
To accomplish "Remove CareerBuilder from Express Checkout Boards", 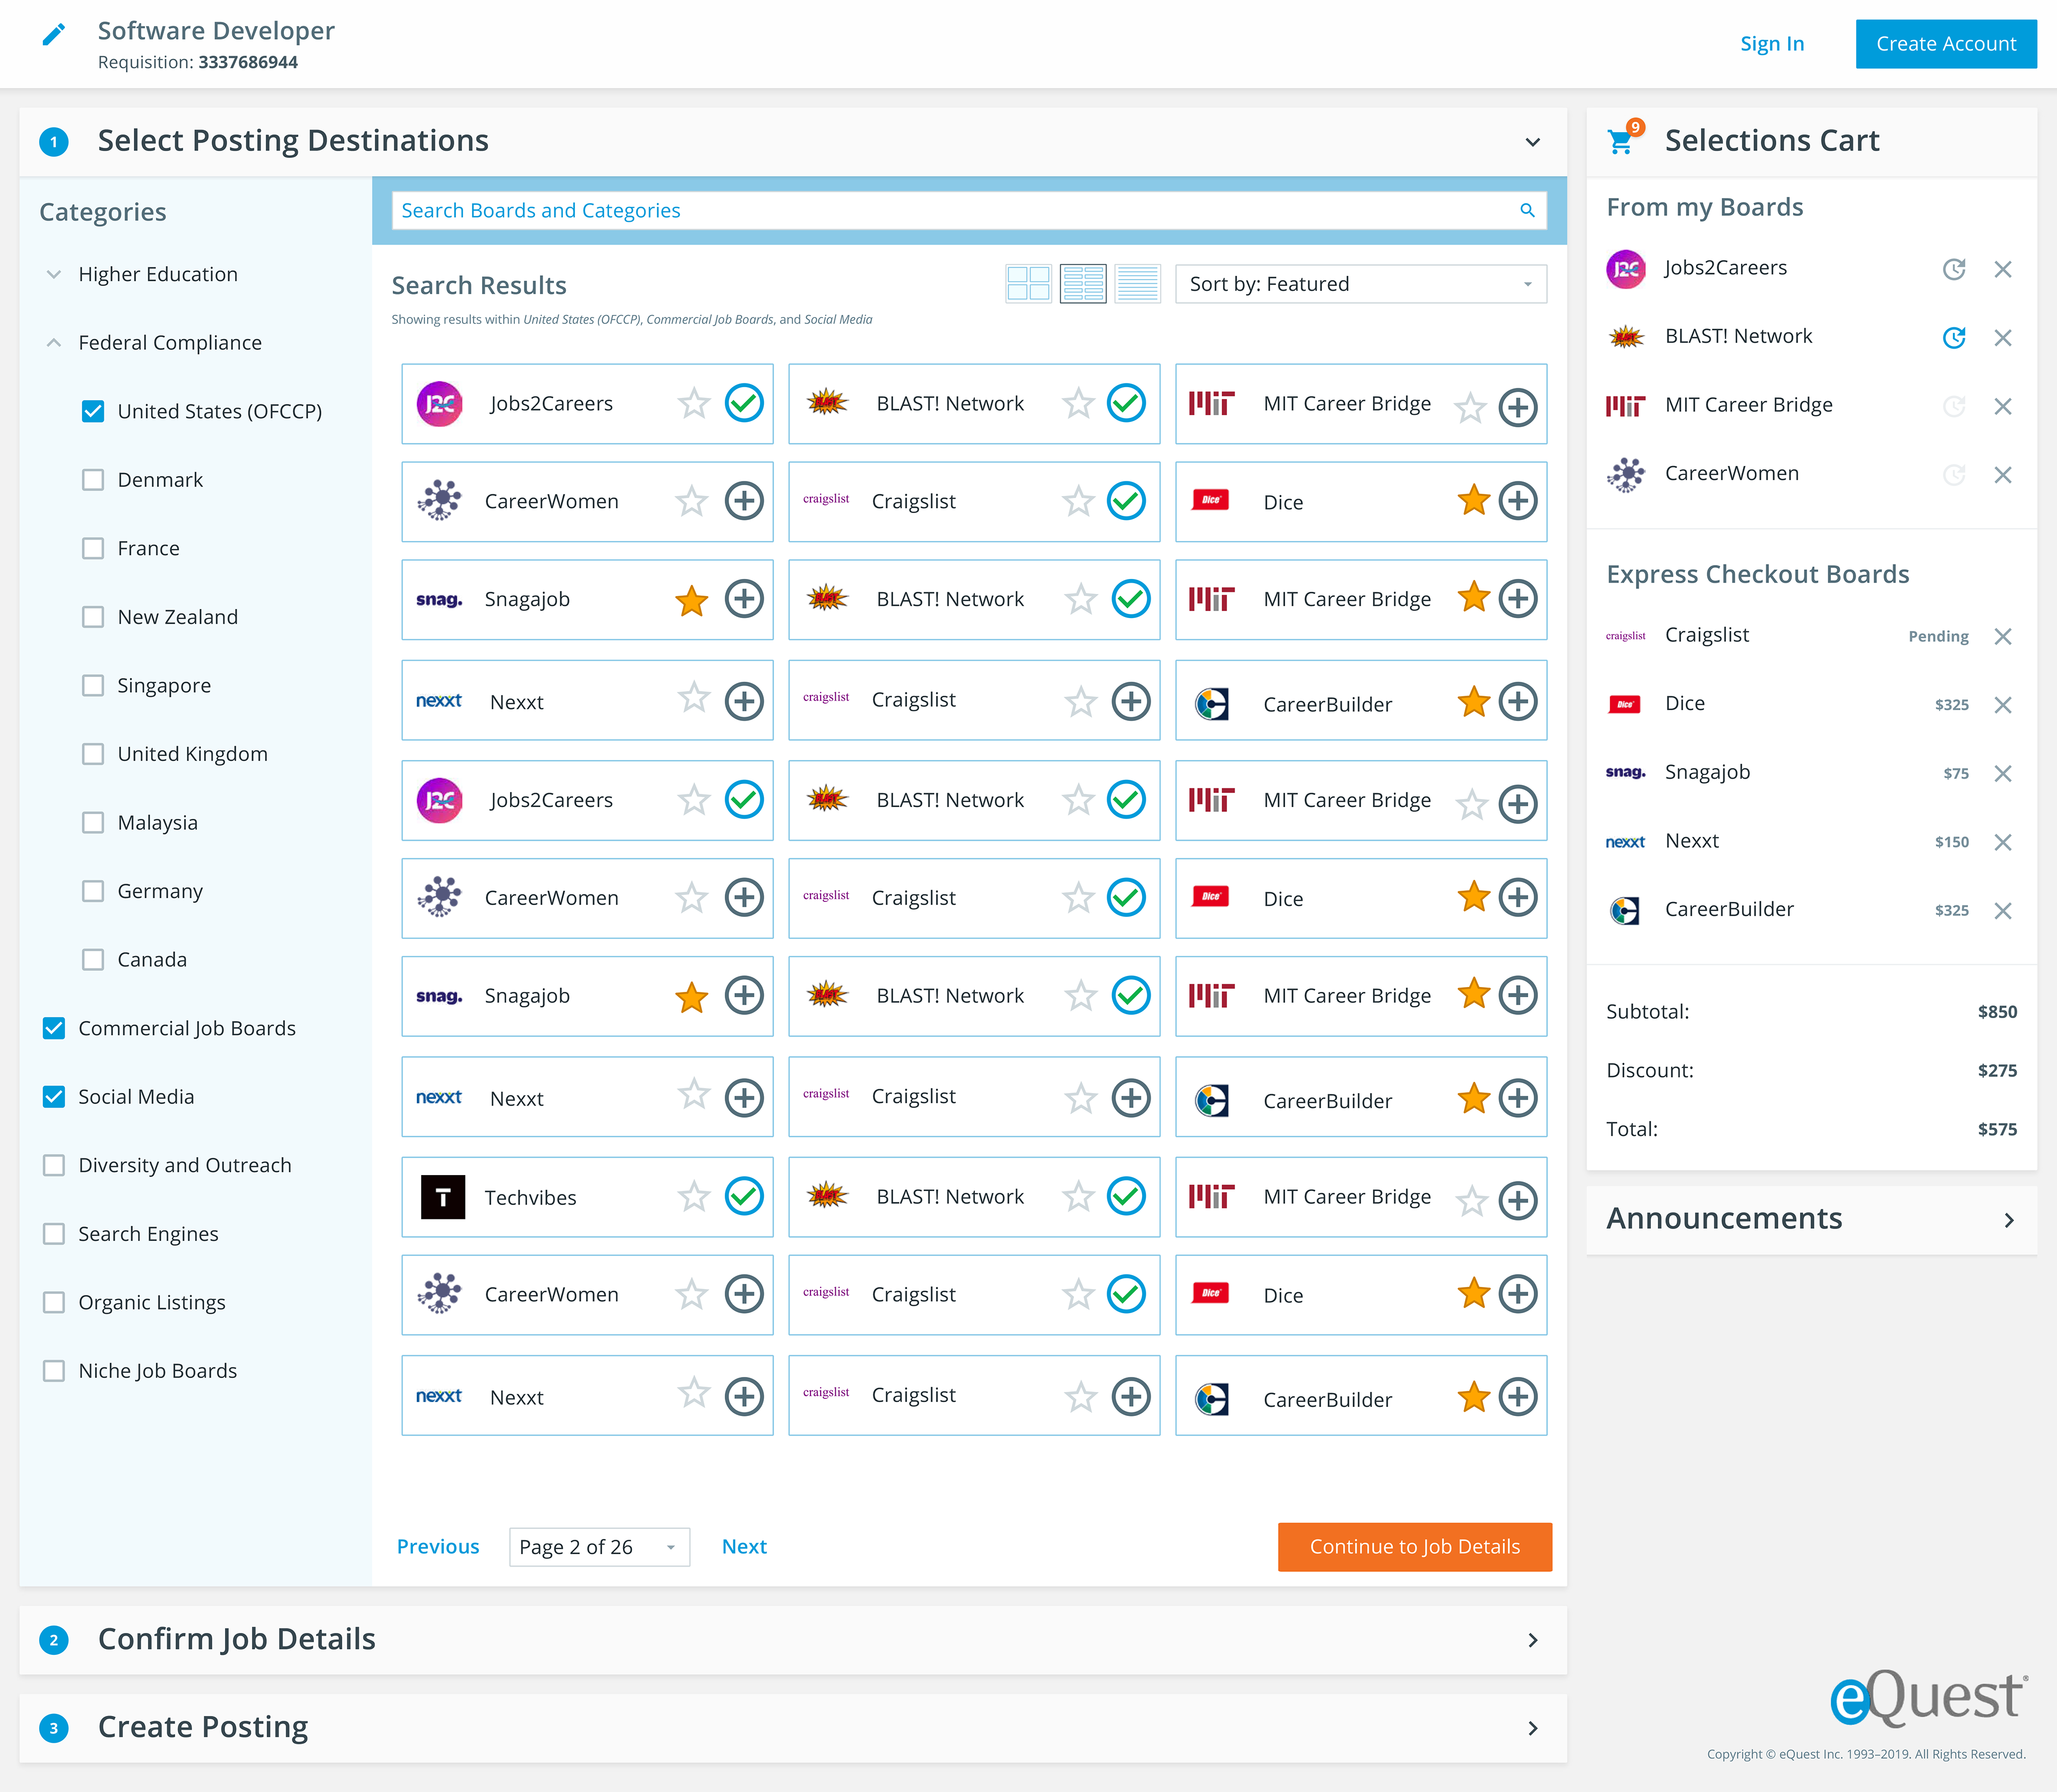I will click(x=2002, y=911).
